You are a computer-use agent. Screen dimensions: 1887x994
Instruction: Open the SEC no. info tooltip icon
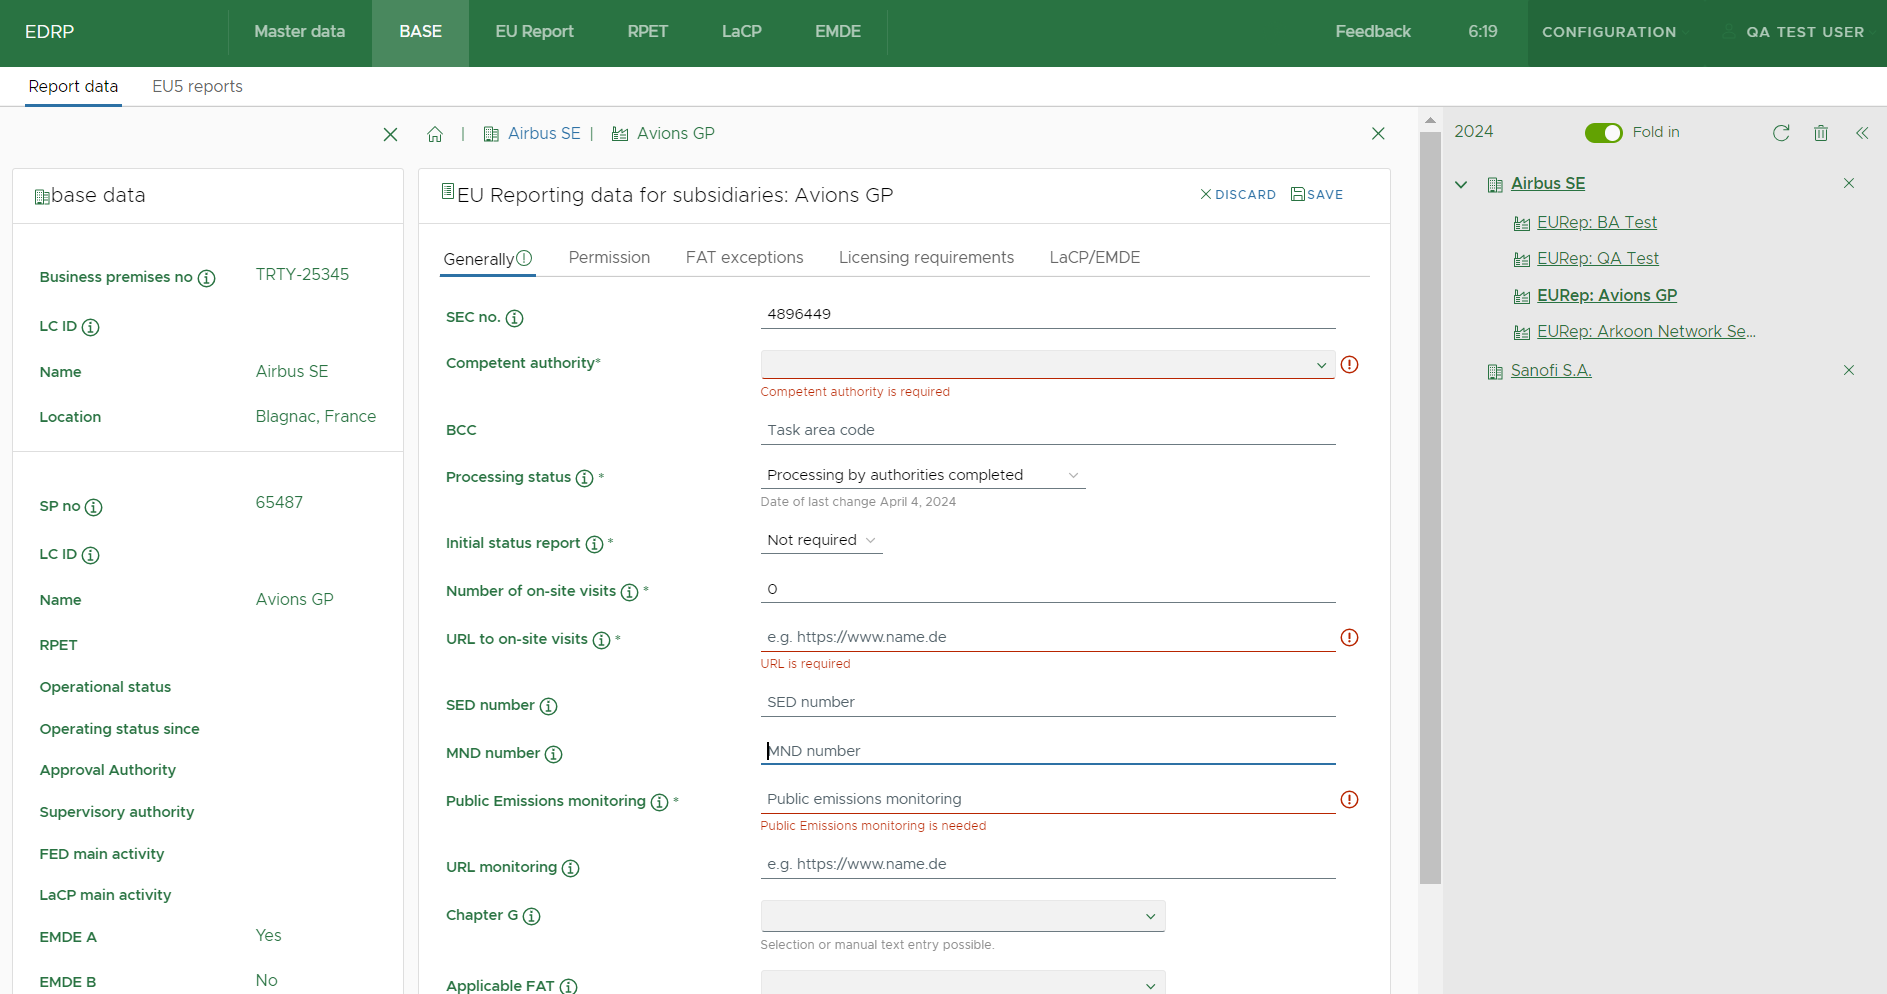pyautogui.click(x=514, y=318)
